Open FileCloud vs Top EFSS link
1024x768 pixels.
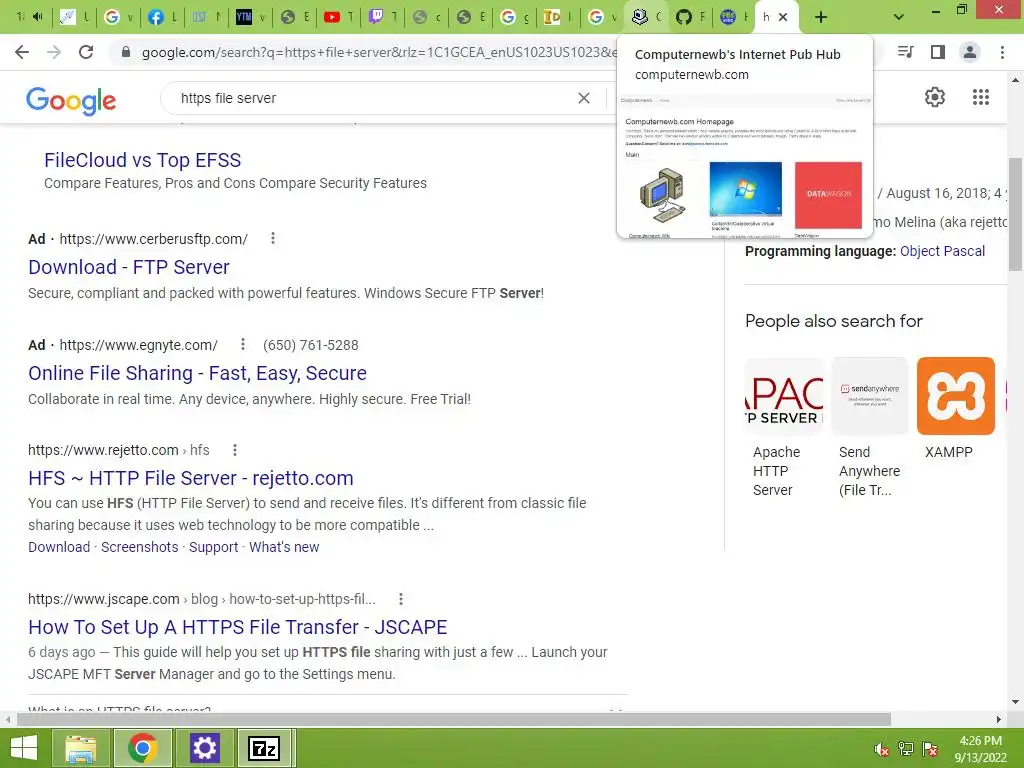click(142, 160)
